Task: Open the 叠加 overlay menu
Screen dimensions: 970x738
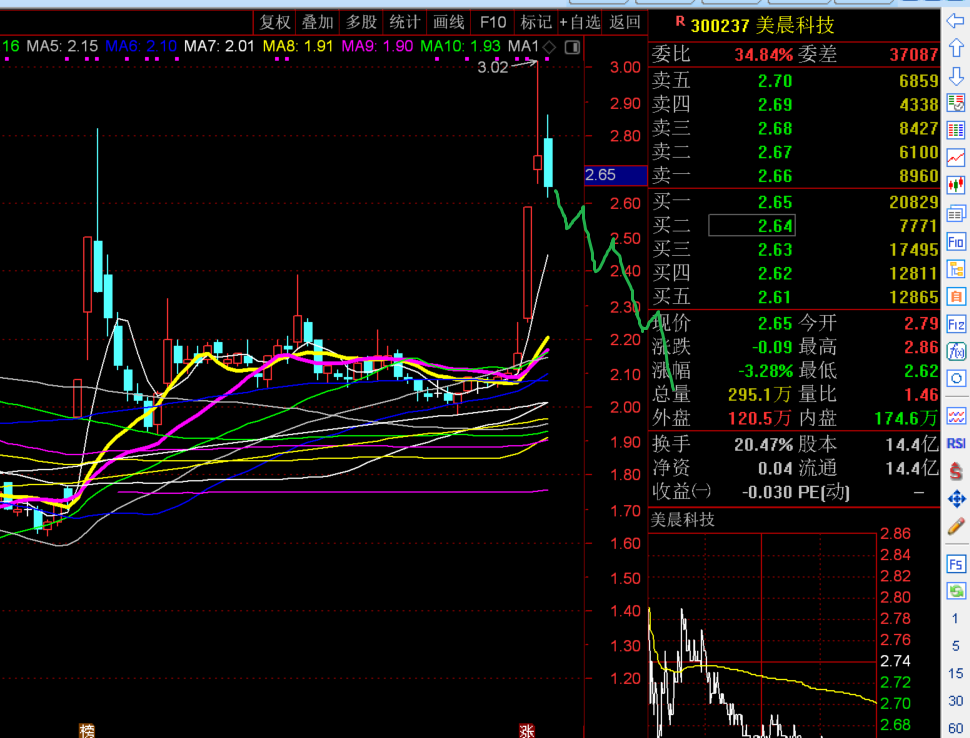Action: point(318,23)
